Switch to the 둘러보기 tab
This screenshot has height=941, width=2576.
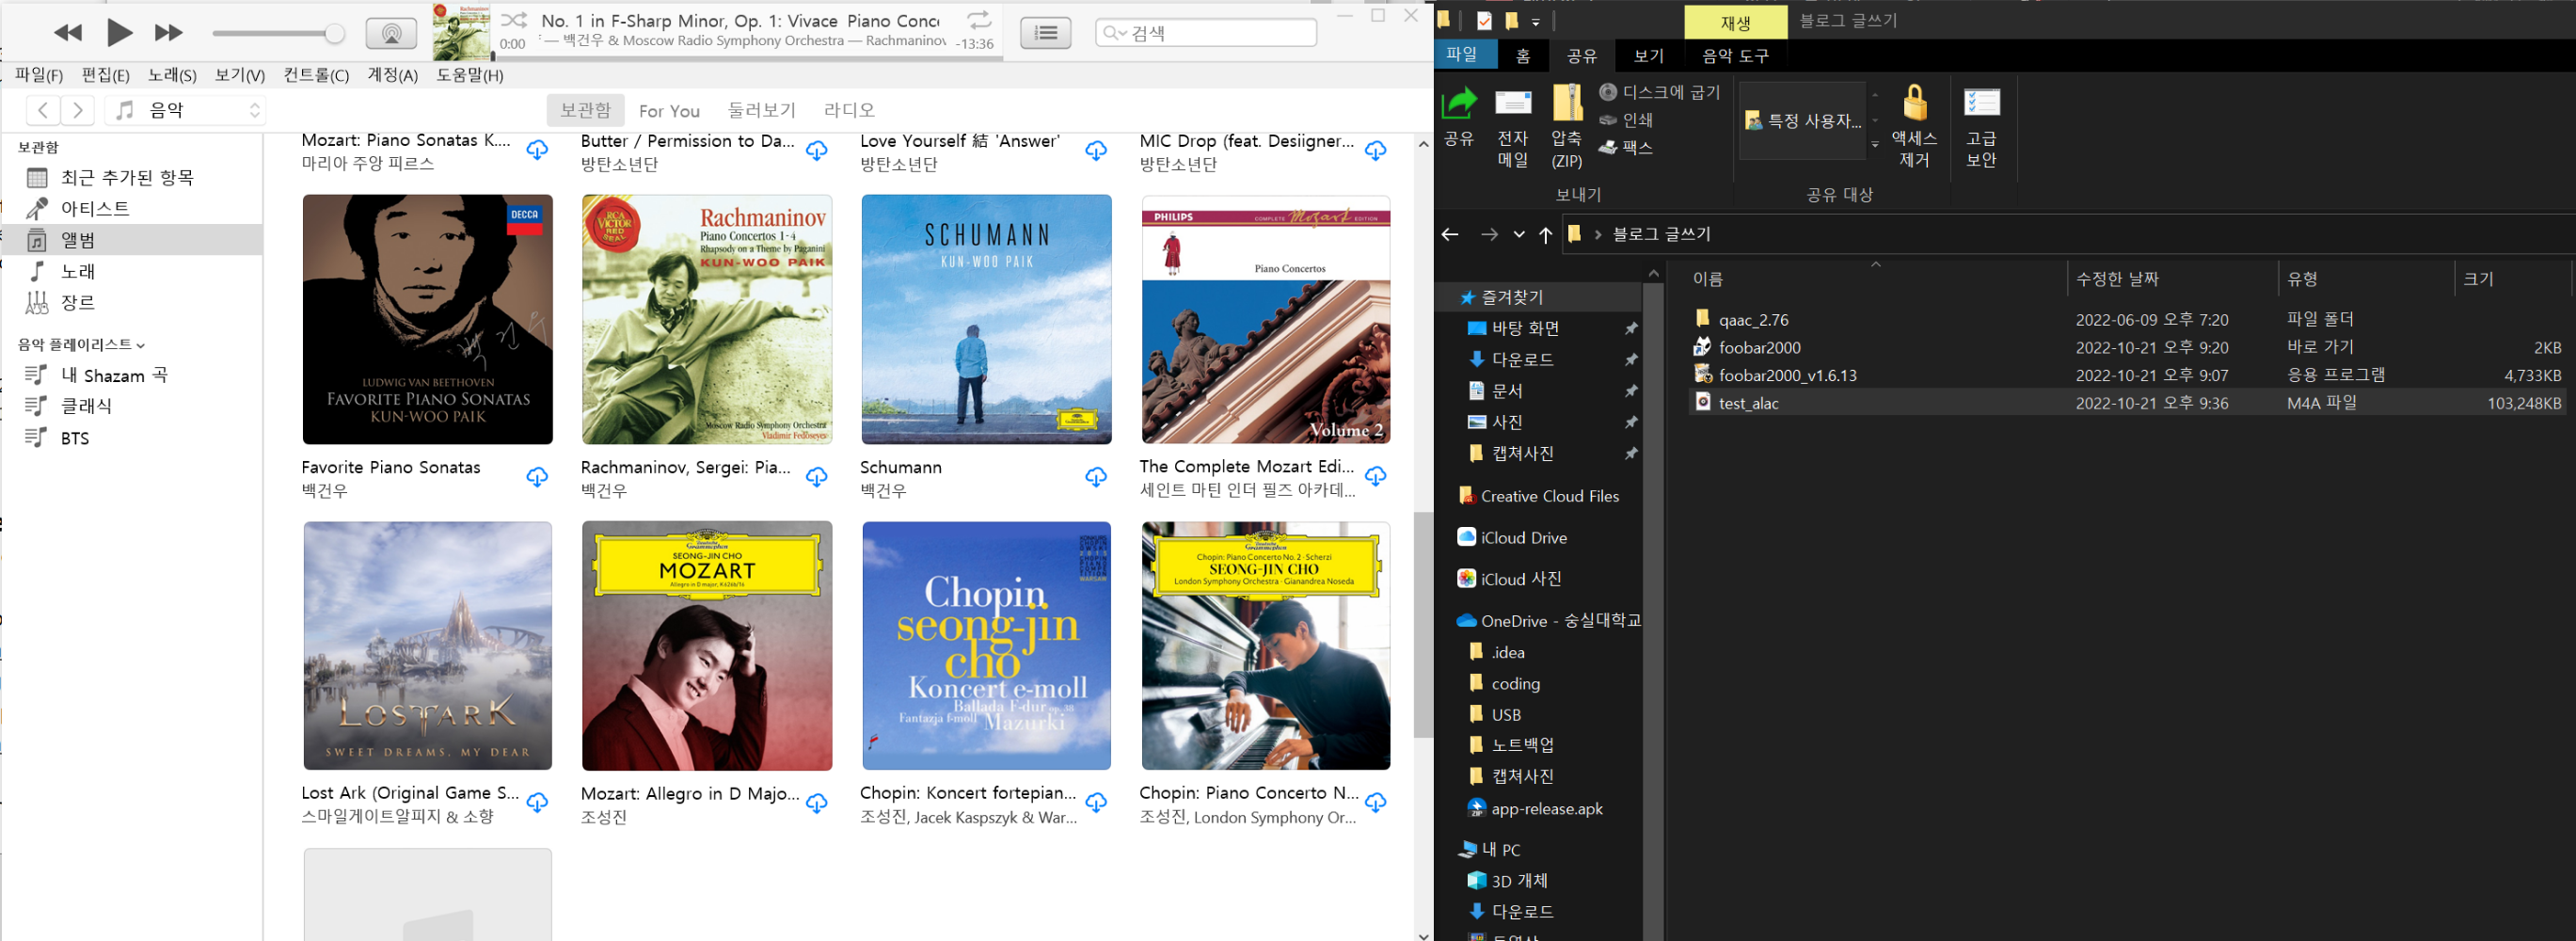click(x=761, y=110)
